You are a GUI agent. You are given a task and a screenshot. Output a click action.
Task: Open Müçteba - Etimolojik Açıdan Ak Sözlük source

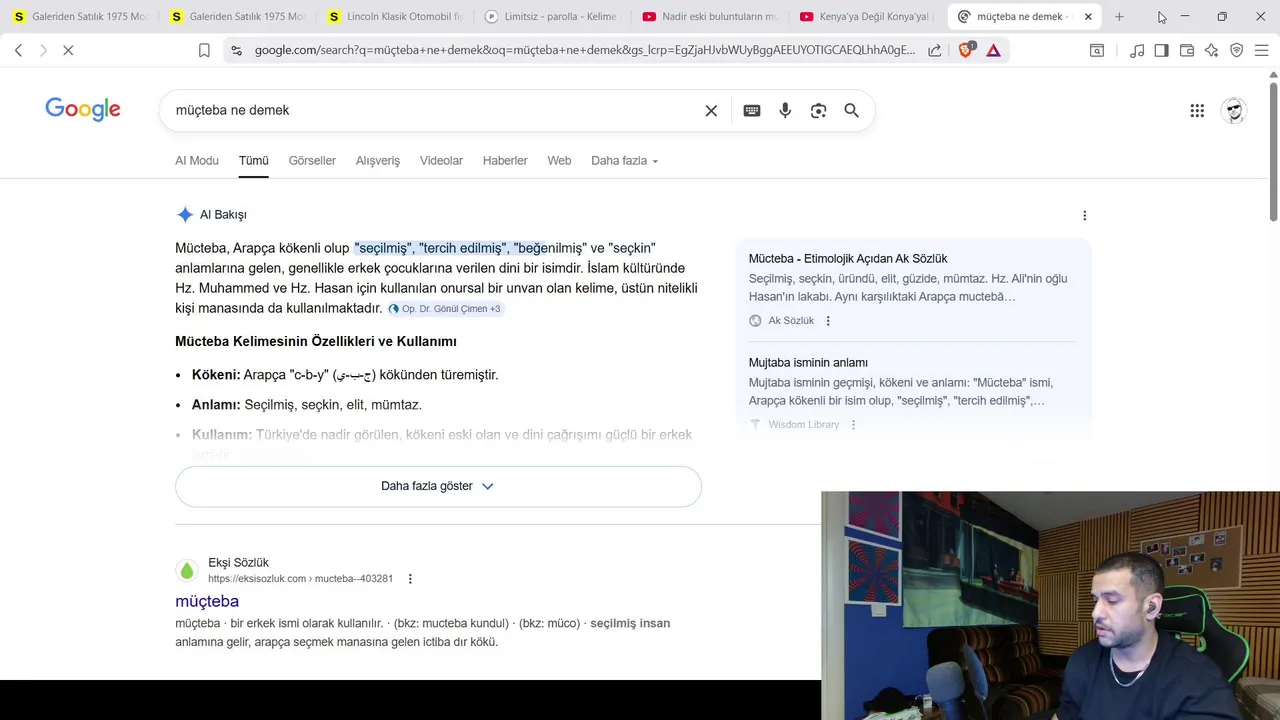(x=848, y=259)
